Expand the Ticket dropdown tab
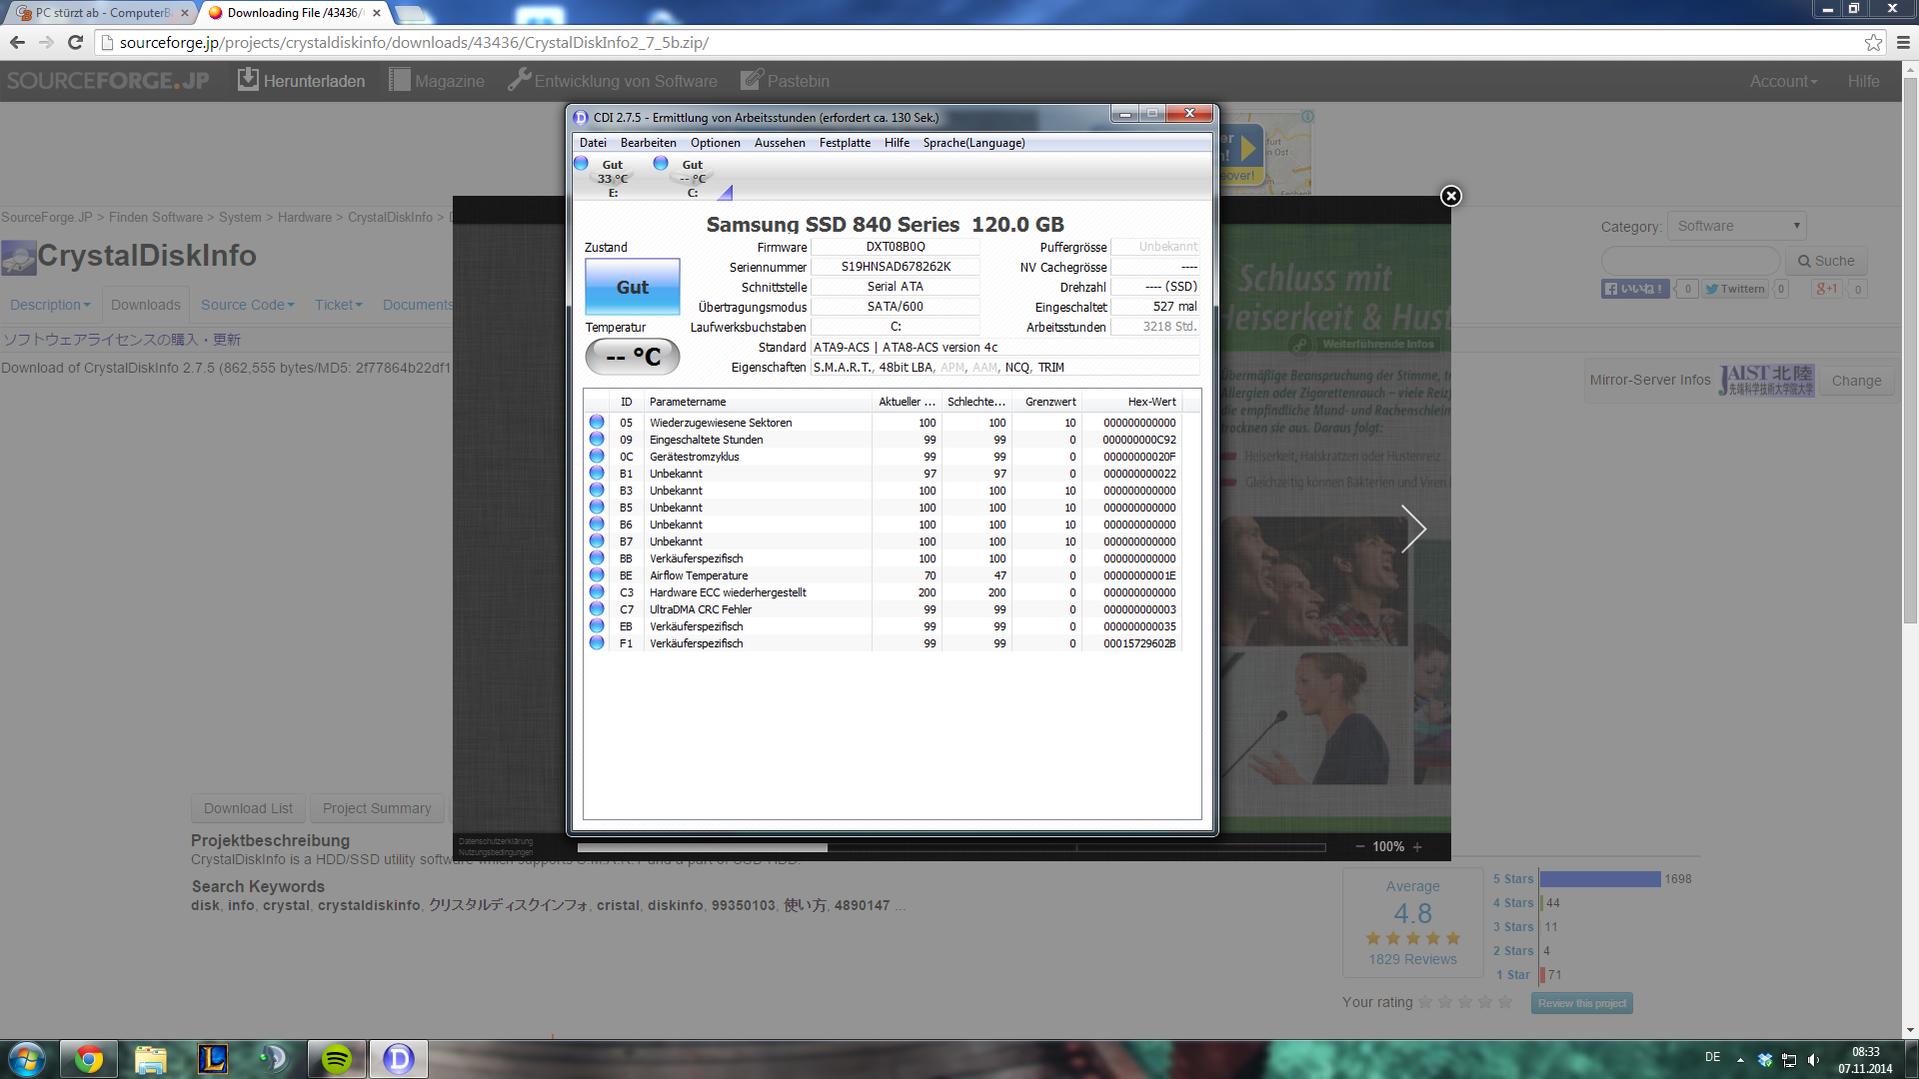The image size is (1919, 1079). click(338, 305)
